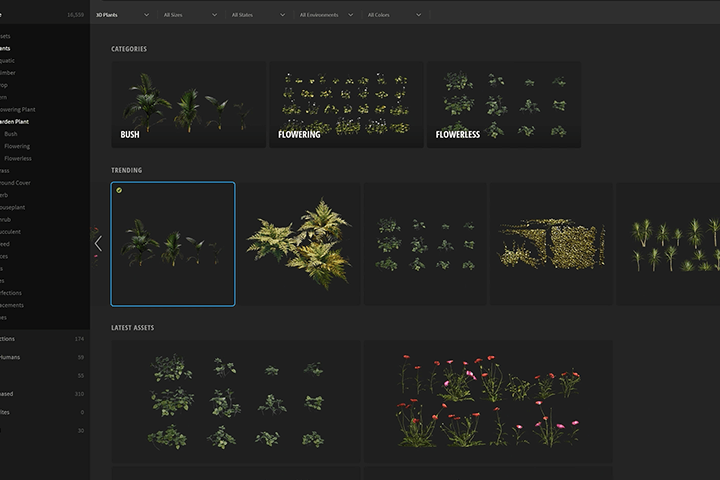Image resolution: width=720 pixels, height=480 pixels.
Task: Open the All States dropdown
Action: pyautogui.click(x=258, y=15)
